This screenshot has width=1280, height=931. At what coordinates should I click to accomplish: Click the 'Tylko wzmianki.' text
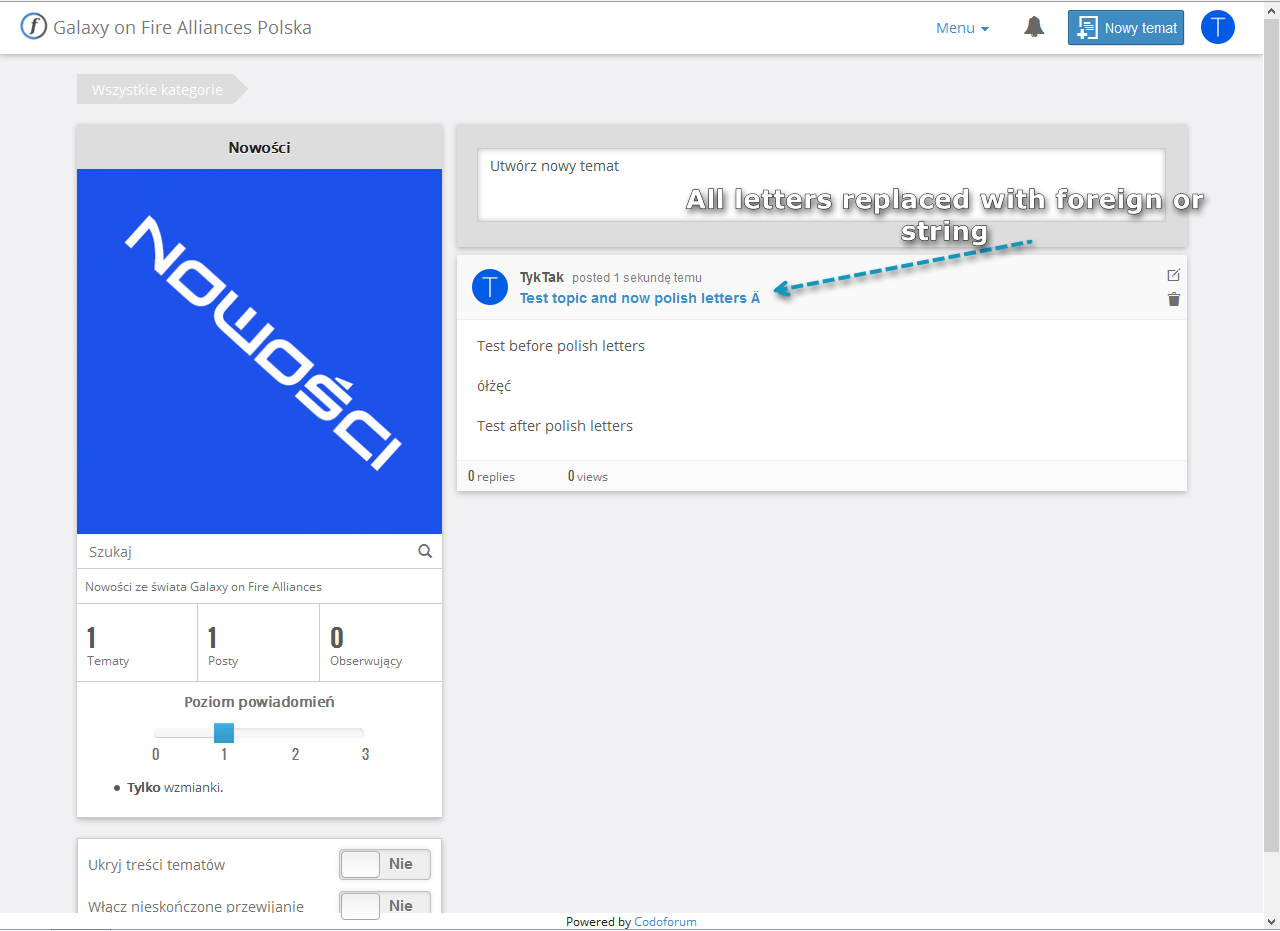pos(175,787)
